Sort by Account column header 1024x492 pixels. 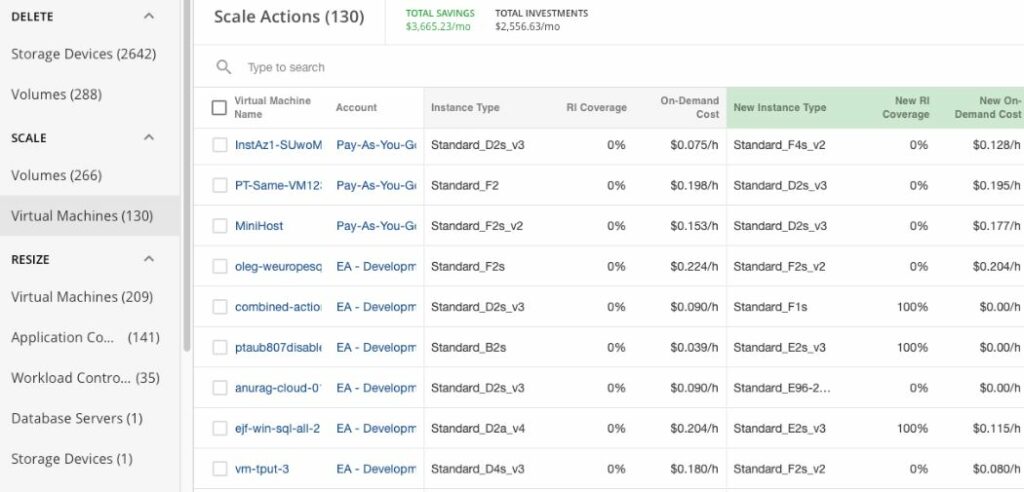coord(357,107)
